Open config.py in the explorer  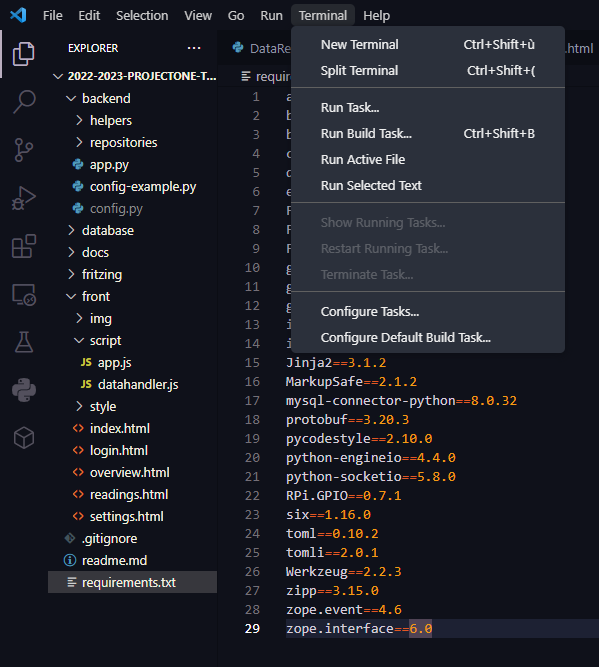(116, 208)
